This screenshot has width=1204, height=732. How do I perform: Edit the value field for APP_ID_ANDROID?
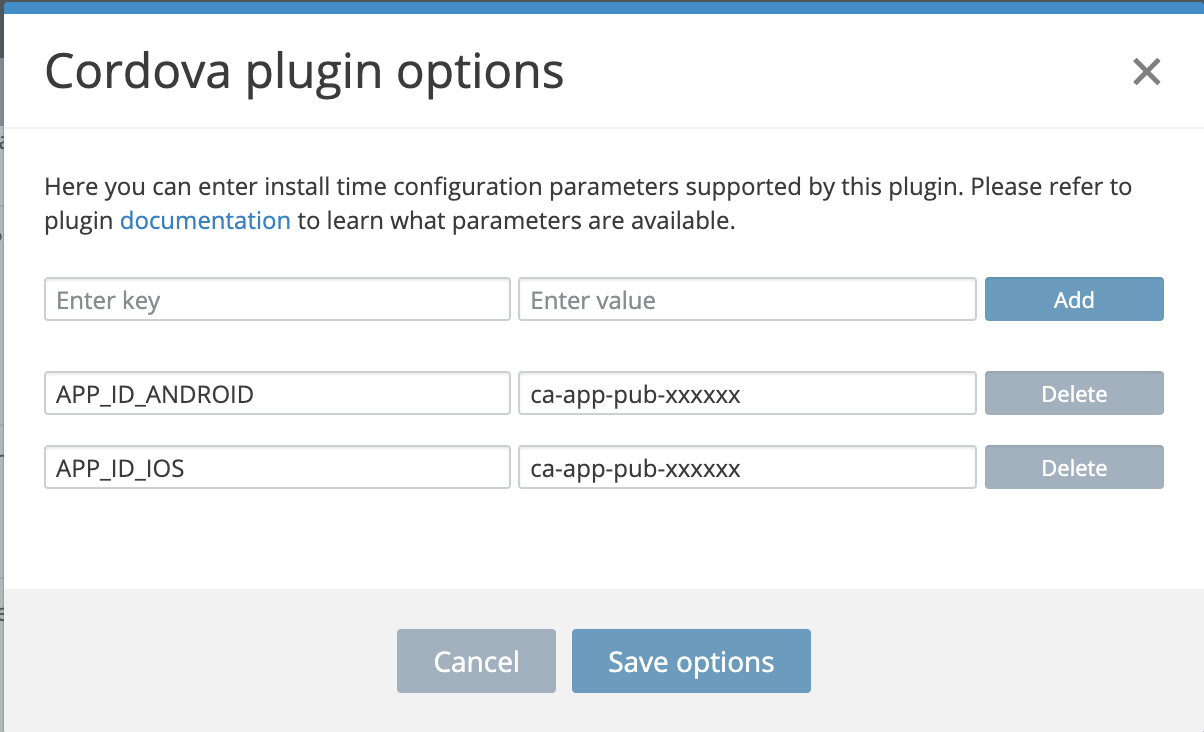click(747, 394)
